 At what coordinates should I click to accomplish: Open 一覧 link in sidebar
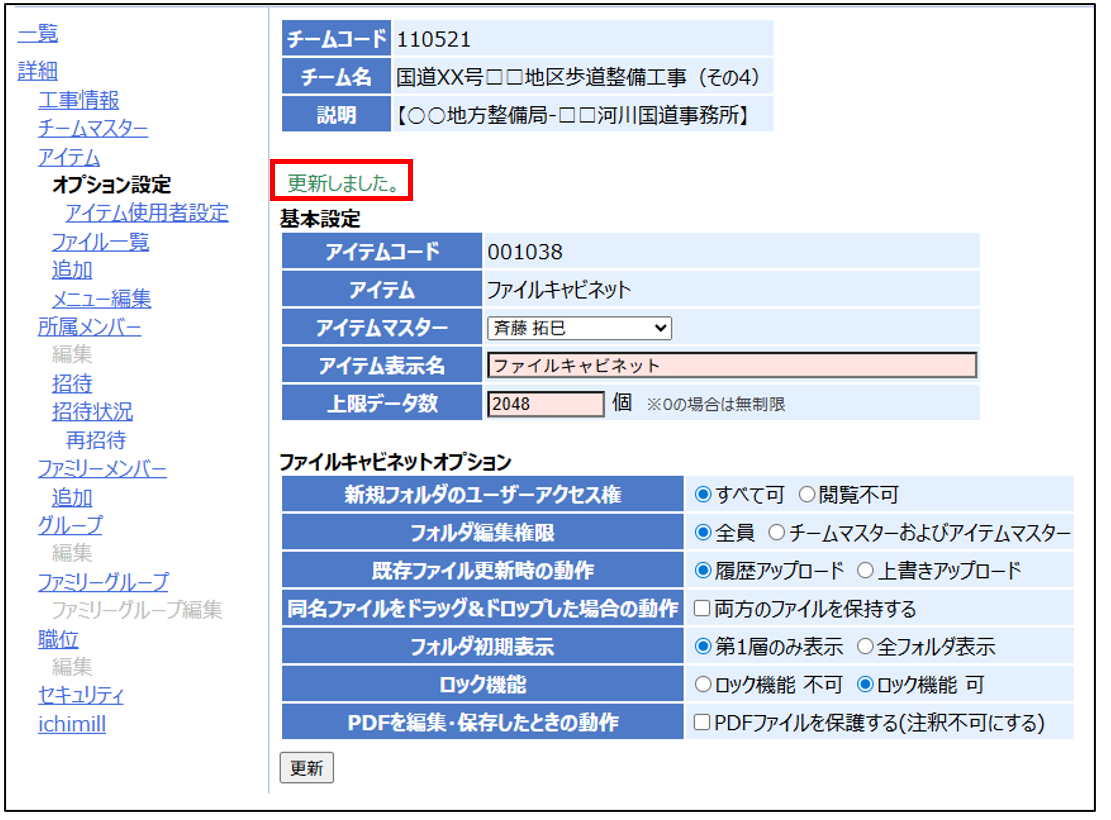click(38, 34)
